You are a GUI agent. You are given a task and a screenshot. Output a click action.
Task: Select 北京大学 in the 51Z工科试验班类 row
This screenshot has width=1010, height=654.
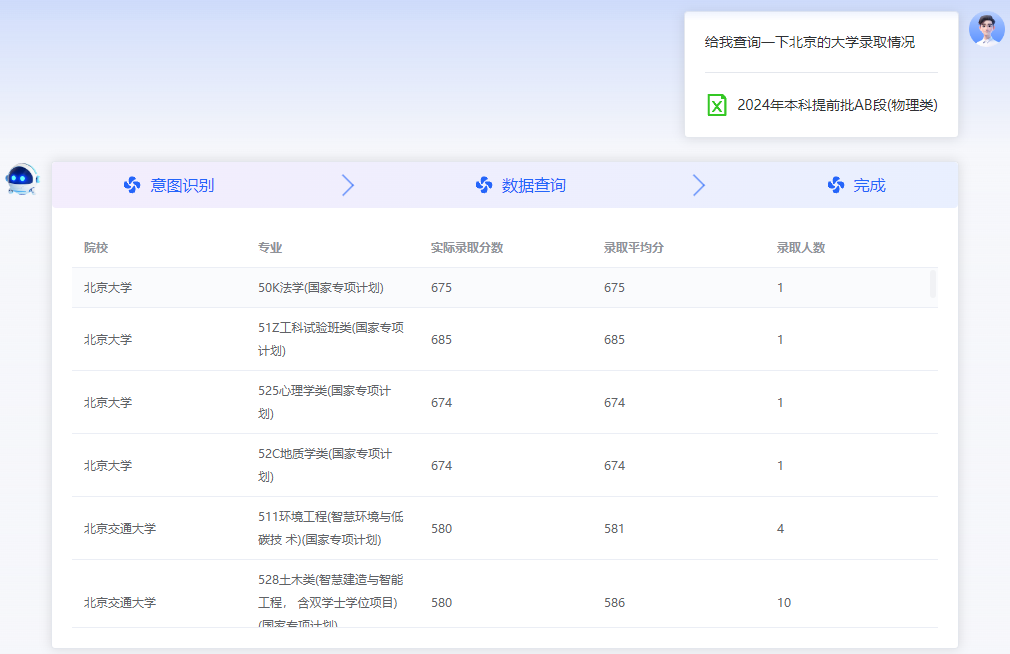[x=108, y=340]
